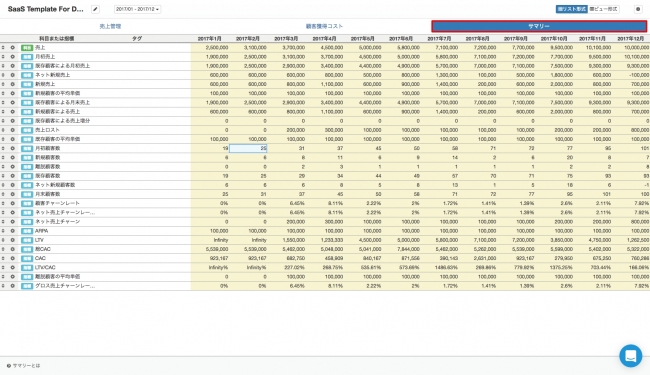The width and height of the screenshot is (650, 375).
Task: Click the 1,262,500 cell in LTV row
Action: coord(631,240)
